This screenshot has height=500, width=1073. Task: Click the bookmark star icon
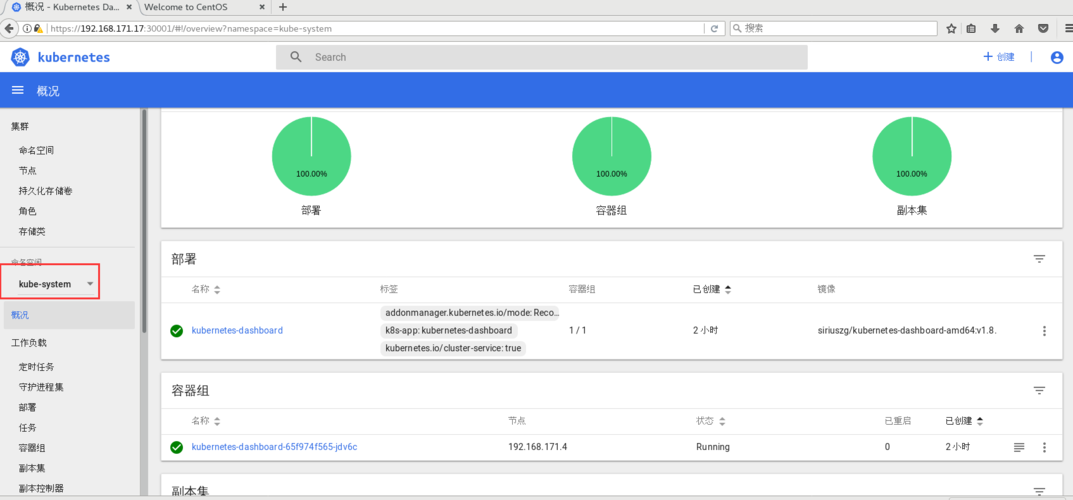(951, 29)
